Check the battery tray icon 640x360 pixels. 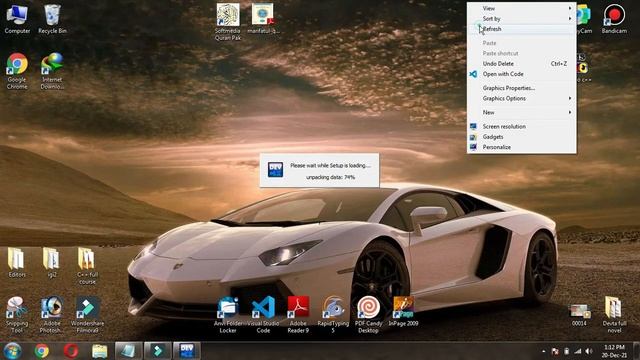566,351
